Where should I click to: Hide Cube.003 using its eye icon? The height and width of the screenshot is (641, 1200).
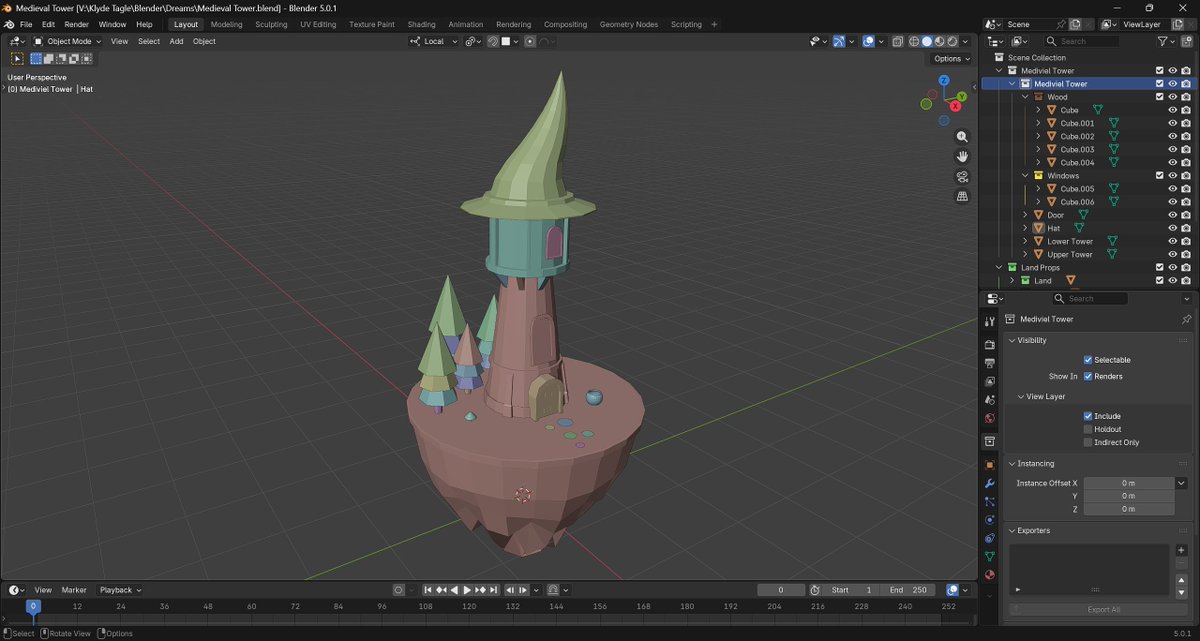[1172, 149]
